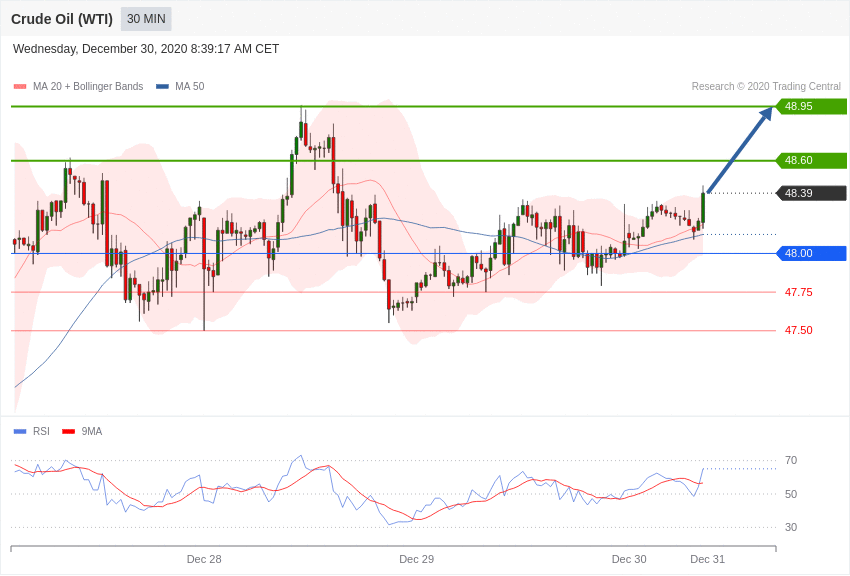The height and width of the screenshot is (576, 850).
Task: Click the Crude Oil (WTI) title
Action: coord(62,19)
